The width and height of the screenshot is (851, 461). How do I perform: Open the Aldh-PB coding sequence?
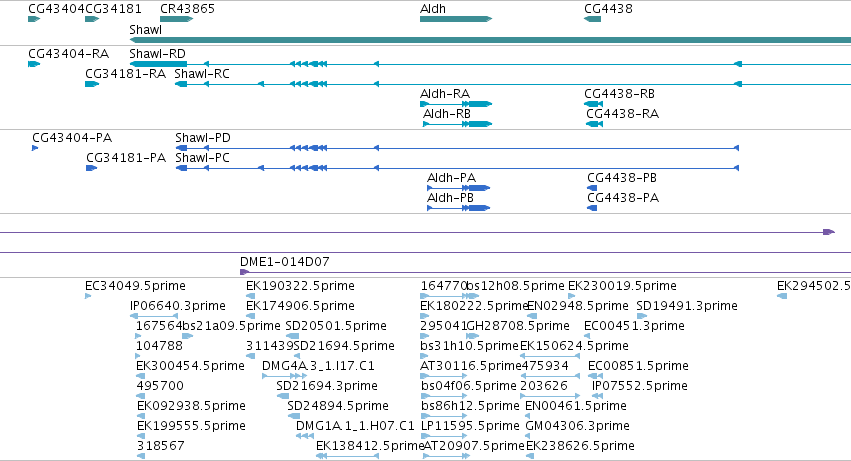(x=458, y=208)
